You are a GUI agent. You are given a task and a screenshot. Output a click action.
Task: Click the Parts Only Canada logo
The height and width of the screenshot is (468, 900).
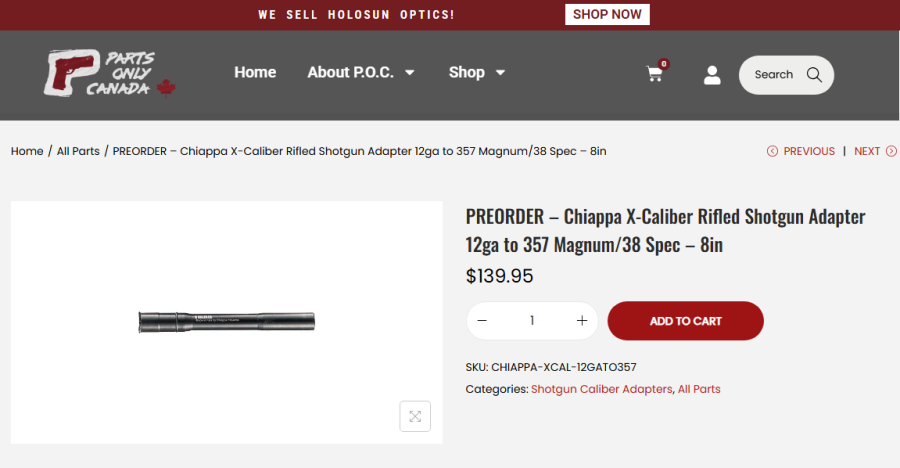click(x=109, y=74)
